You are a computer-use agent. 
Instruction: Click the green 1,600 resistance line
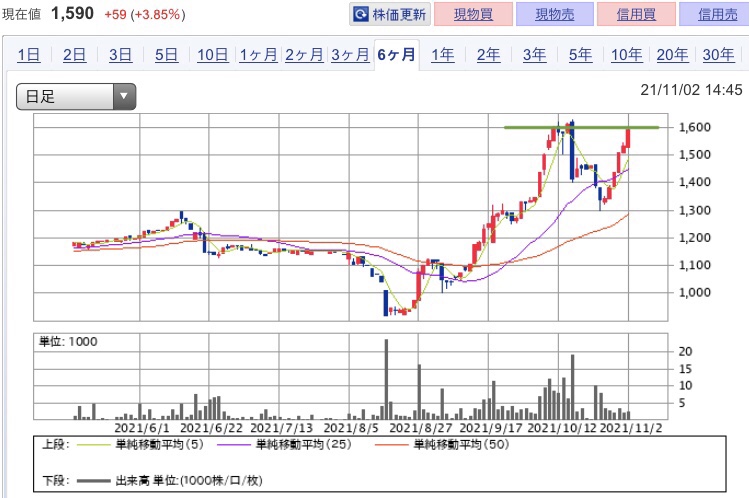coord(581,127)
